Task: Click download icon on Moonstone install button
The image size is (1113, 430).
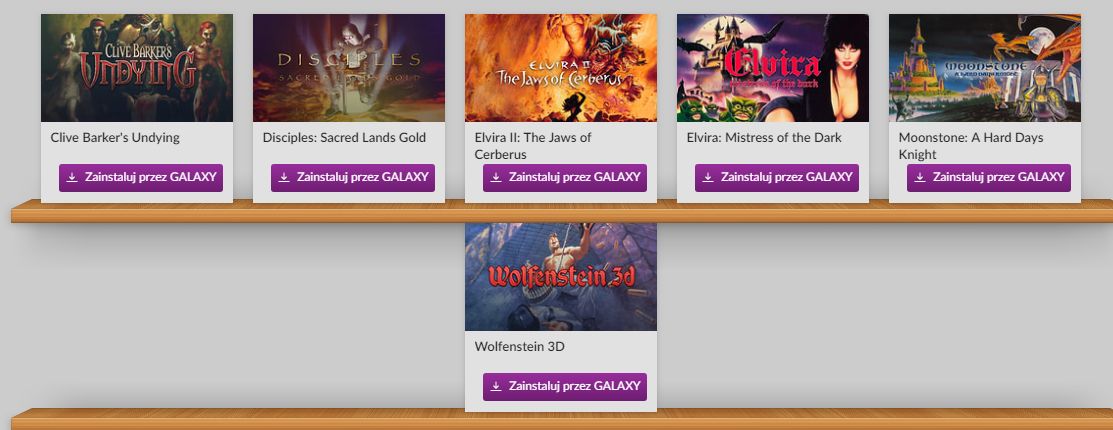Action: tap(920, 177)
